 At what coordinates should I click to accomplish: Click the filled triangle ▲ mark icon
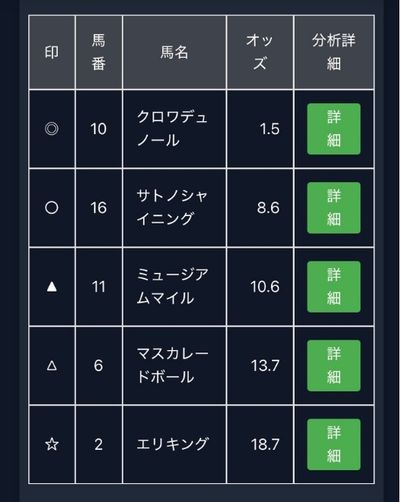52,287
